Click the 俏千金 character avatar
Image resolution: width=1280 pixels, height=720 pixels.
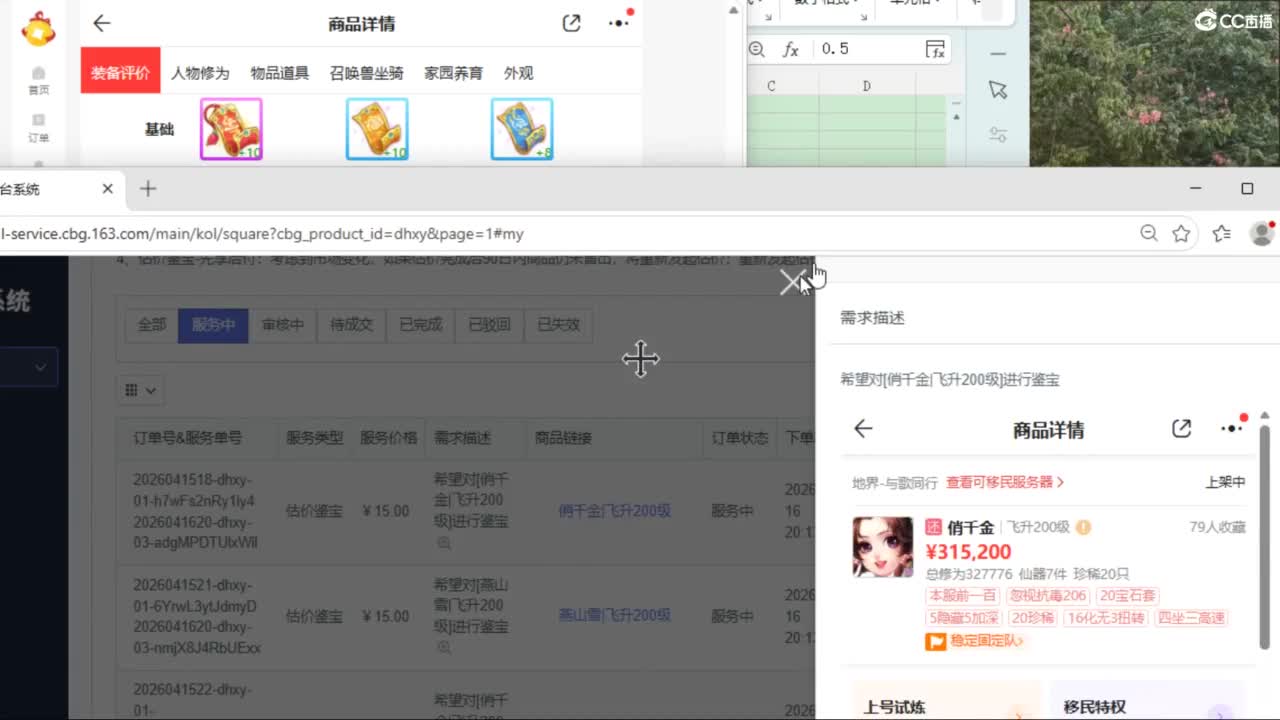pyautogui.click(x=883, y=547)
